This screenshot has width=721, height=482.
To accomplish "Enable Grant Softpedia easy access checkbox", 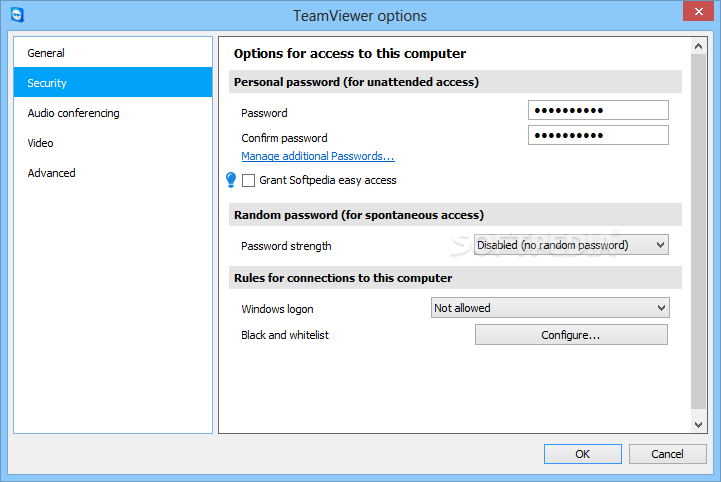I will (x=249, y=181).
